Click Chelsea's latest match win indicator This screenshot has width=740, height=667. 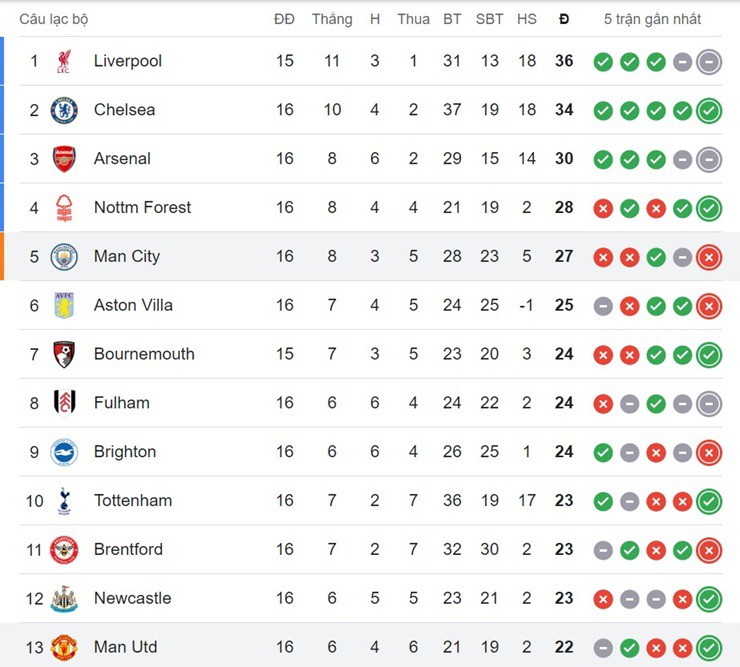pos(709,110)
